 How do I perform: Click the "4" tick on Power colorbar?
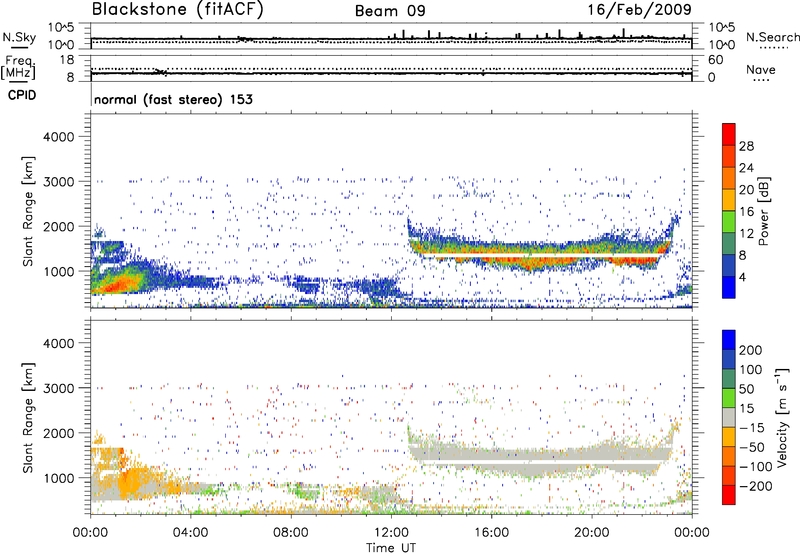(x=742, y=278)
